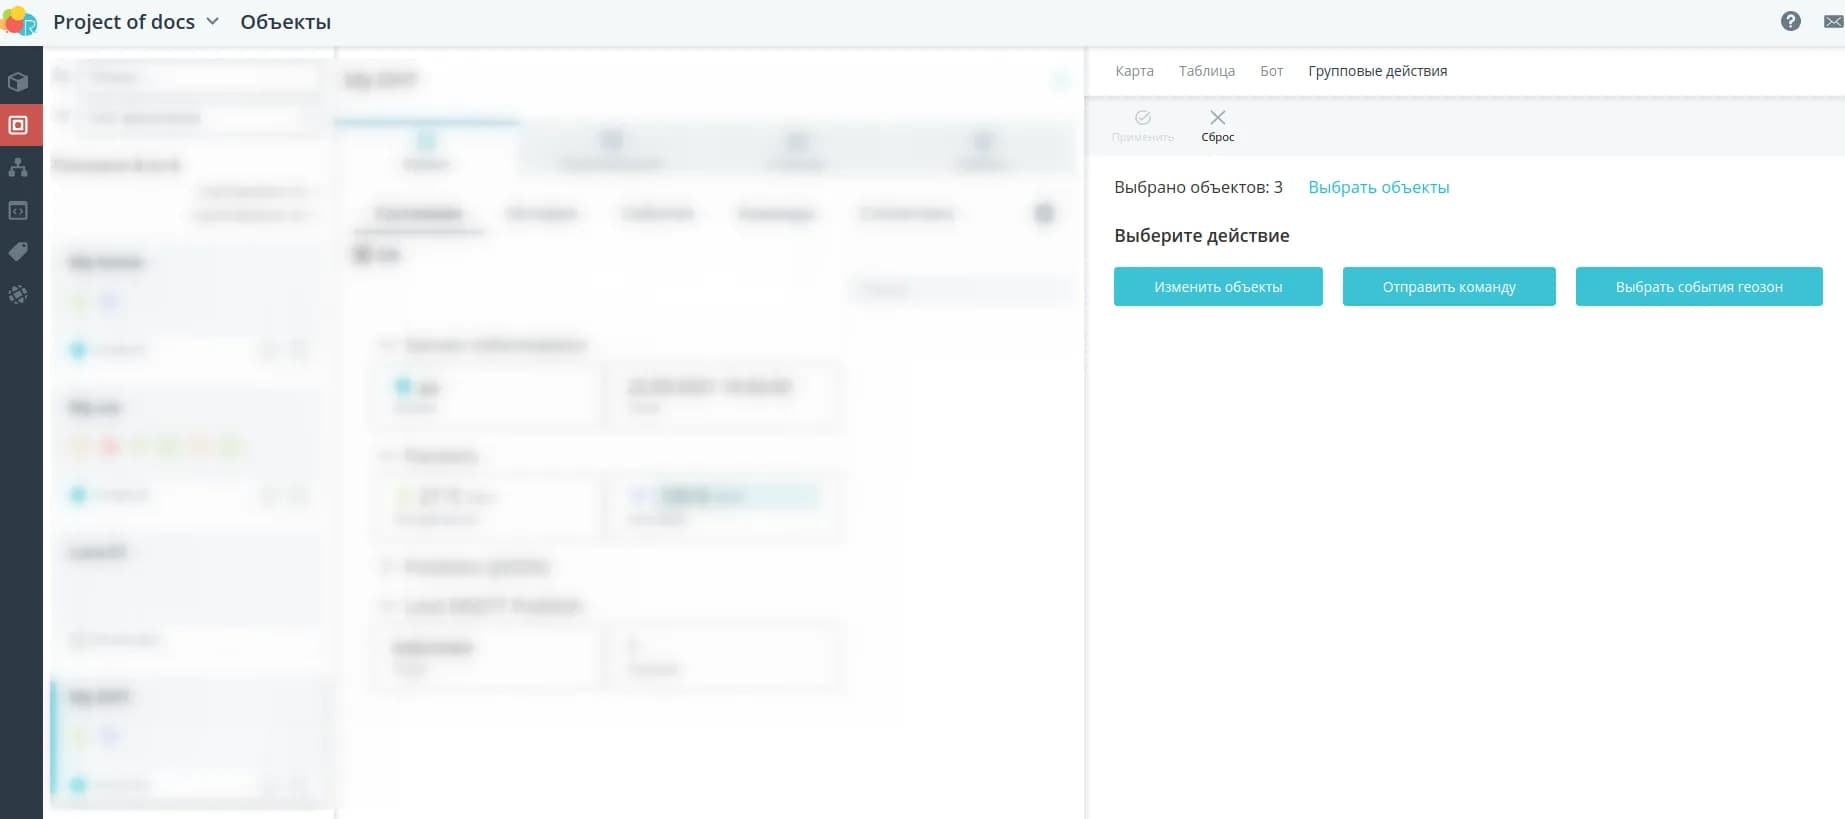Click the Применить checkmark button
Screen dimensions: 1845x819
(x=1142, y=125)
